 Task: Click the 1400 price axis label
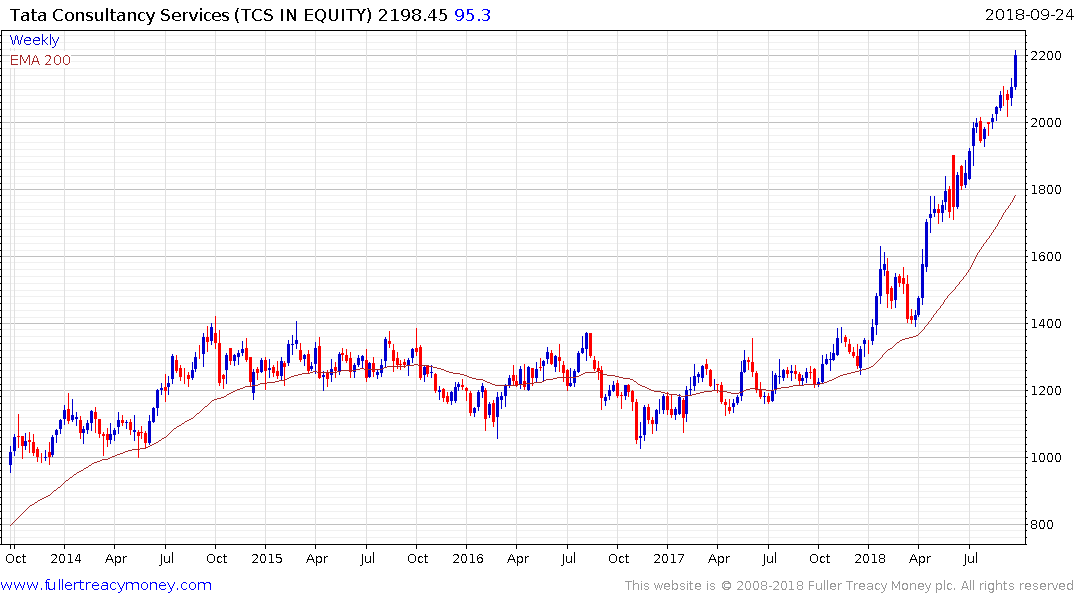1046,324
